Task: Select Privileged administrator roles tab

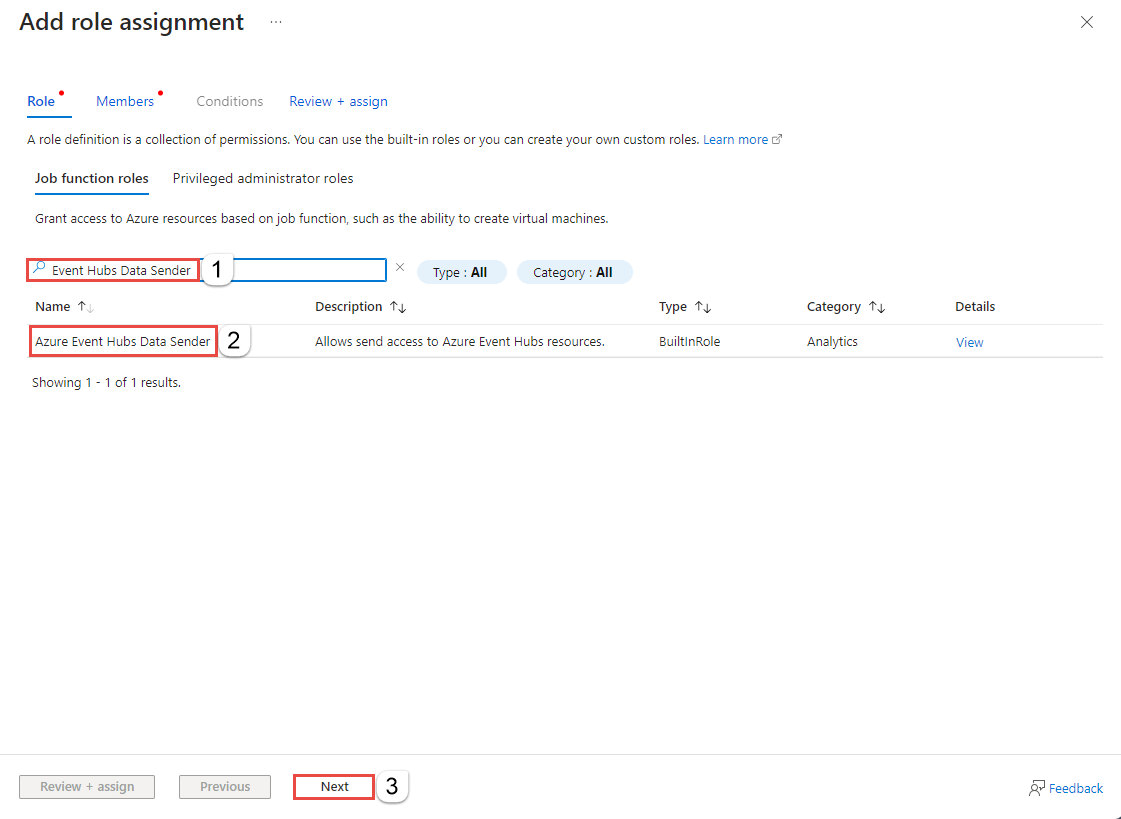Action: (x=263, y=179)
